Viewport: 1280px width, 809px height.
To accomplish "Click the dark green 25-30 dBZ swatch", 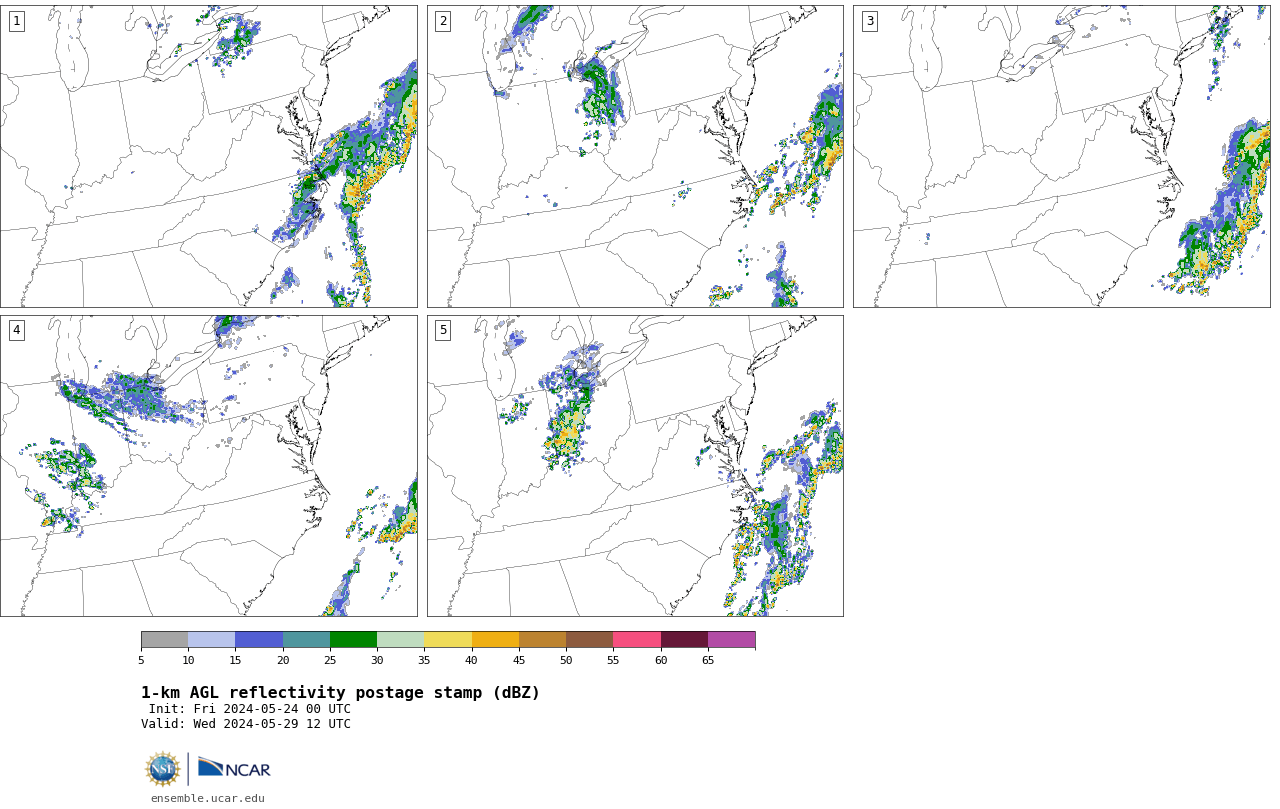I will (353, 640).
